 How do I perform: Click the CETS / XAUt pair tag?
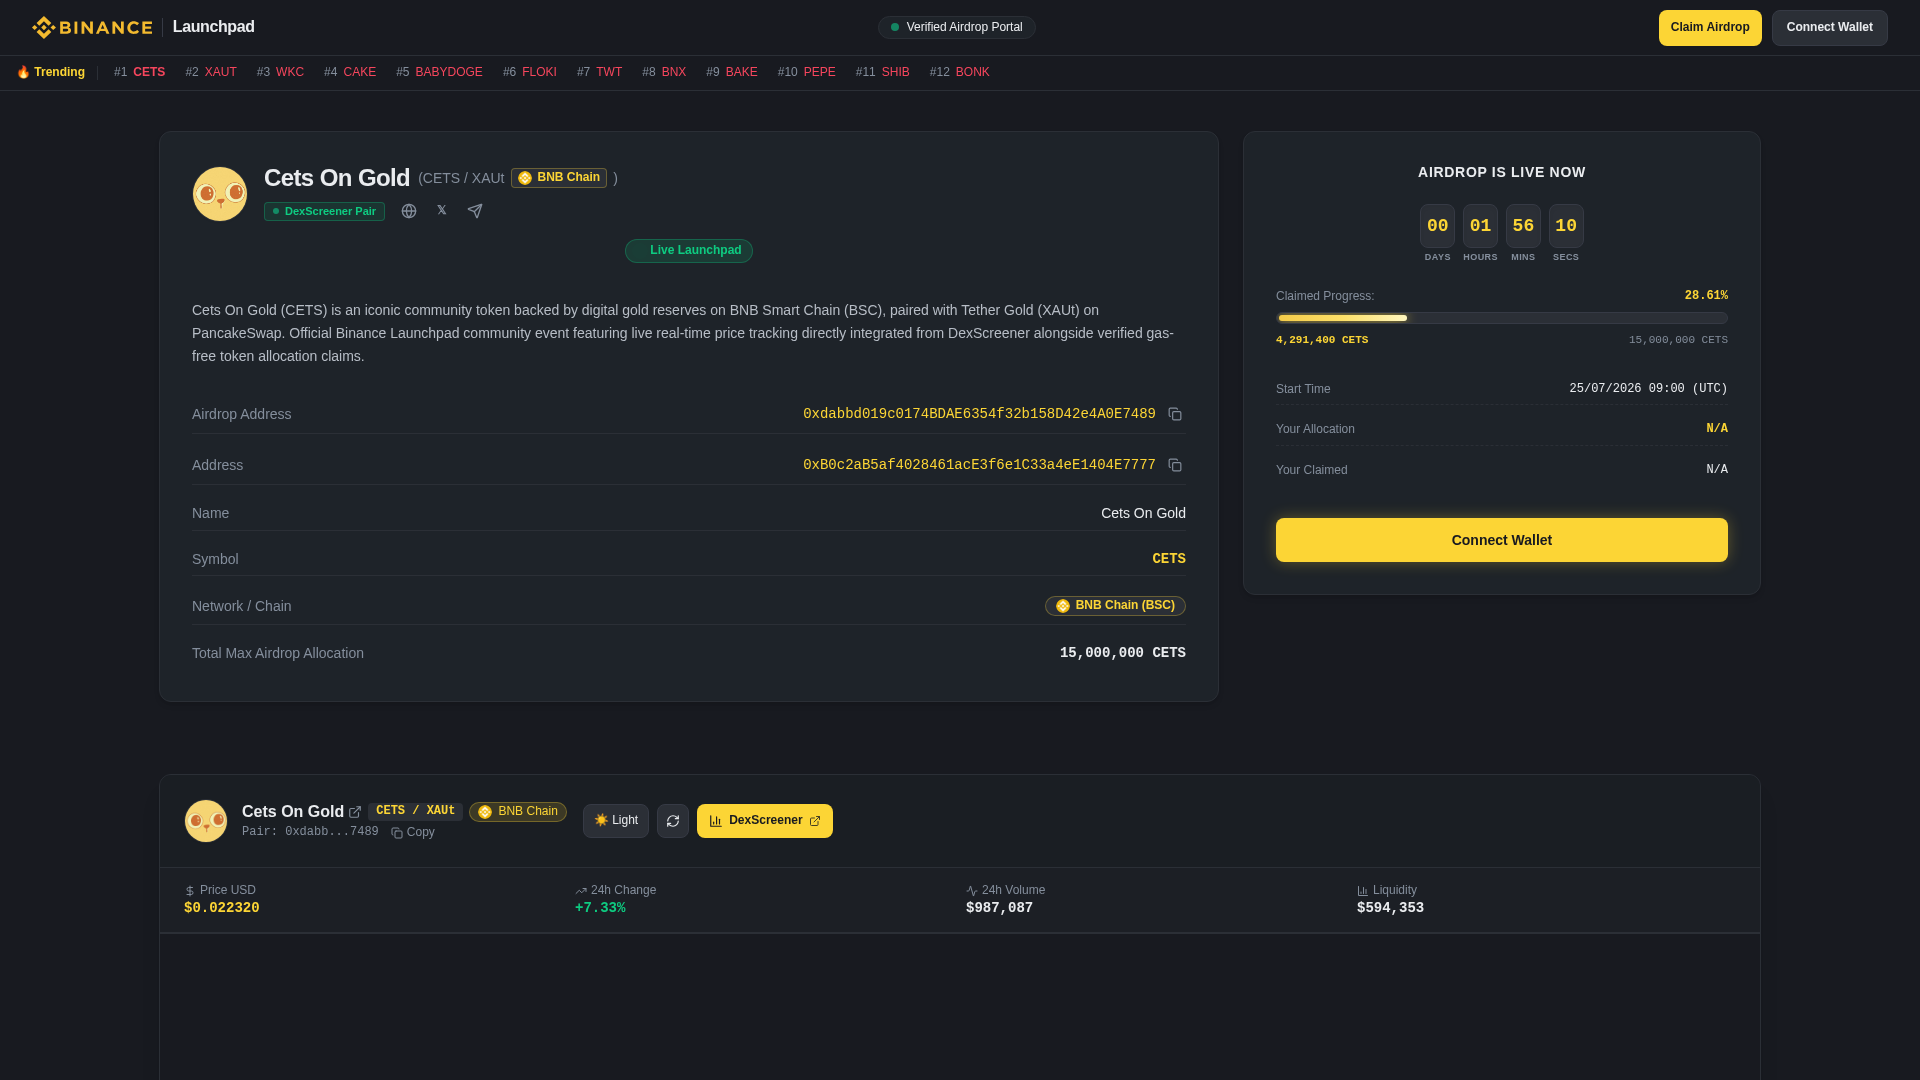tap(415, 811)
